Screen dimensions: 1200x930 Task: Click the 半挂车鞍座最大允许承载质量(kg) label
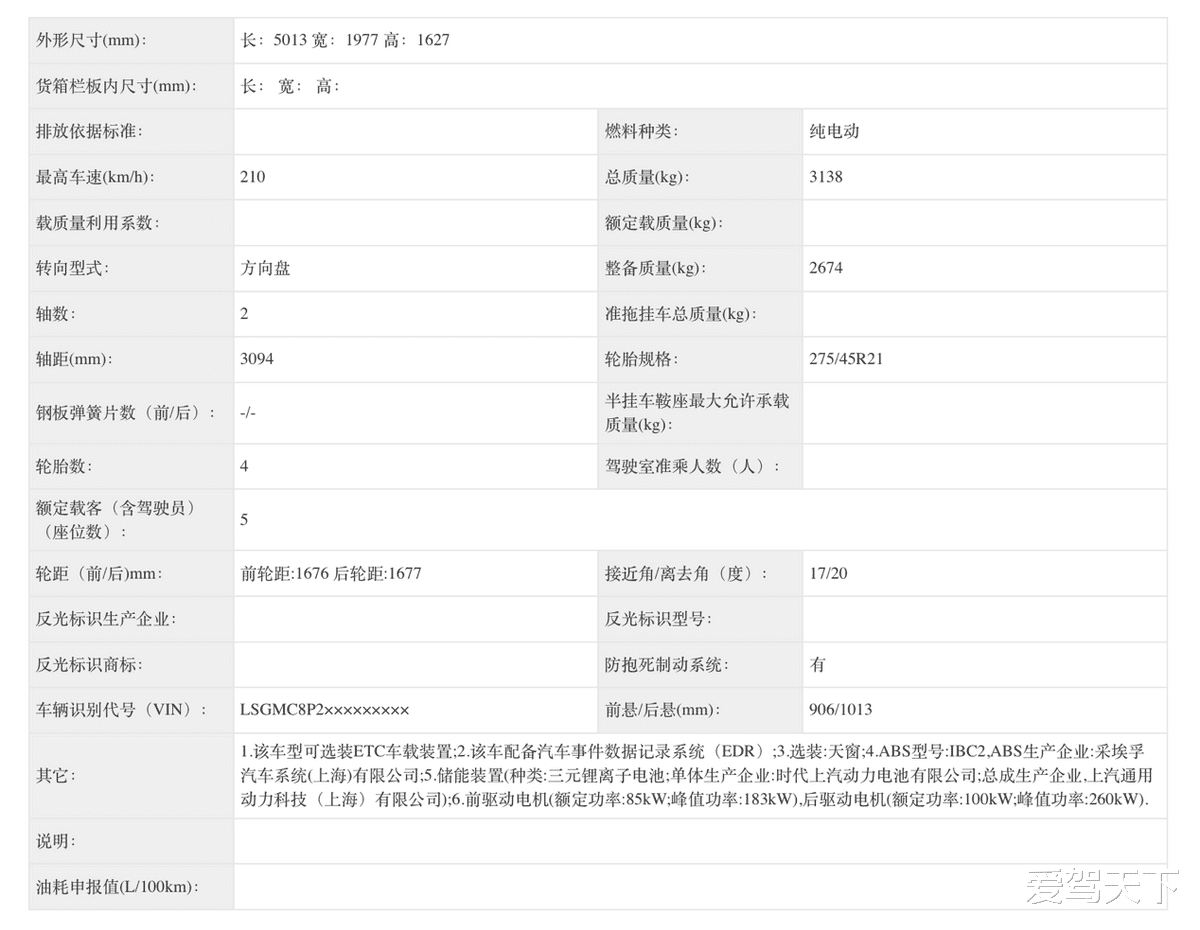click(698, 413)
